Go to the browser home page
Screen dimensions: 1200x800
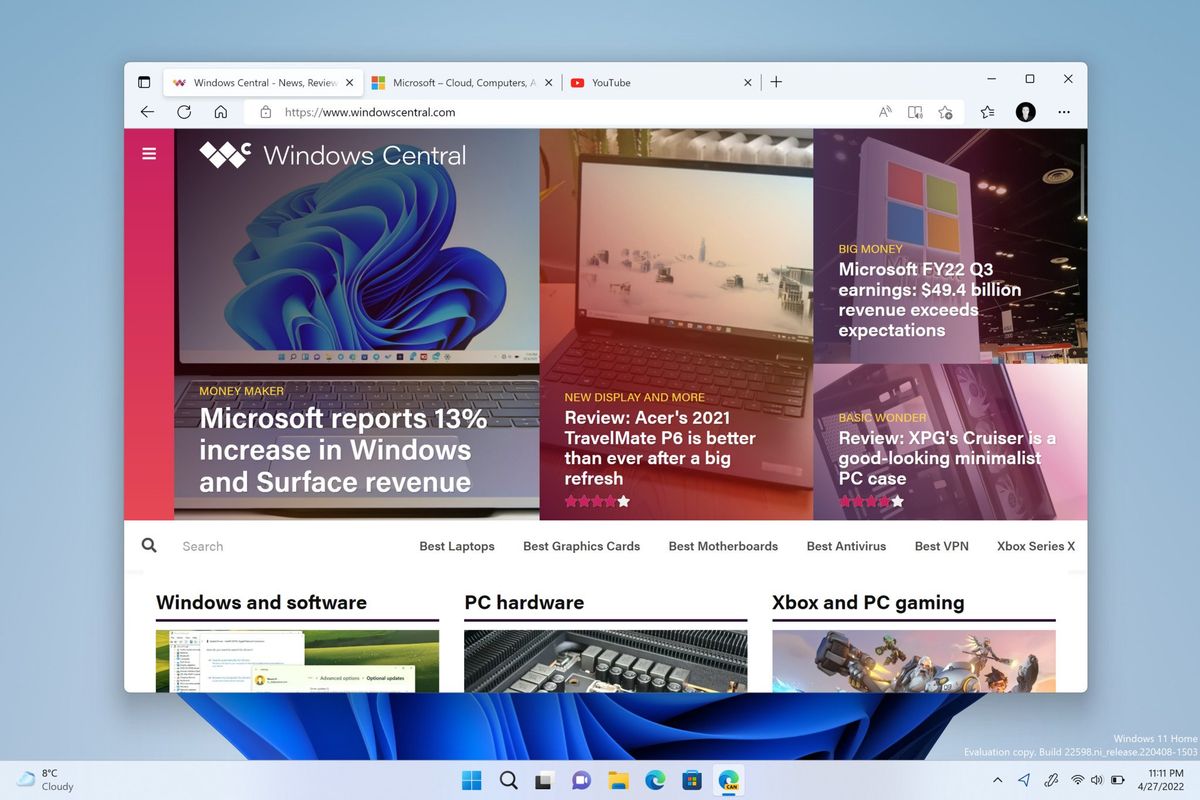coord(220,112)
